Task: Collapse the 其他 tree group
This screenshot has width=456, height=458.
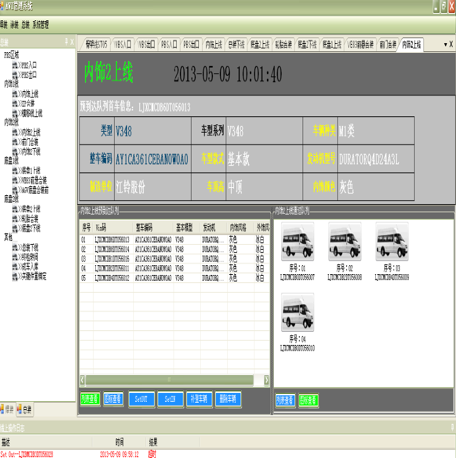Action: coord(8,237)
